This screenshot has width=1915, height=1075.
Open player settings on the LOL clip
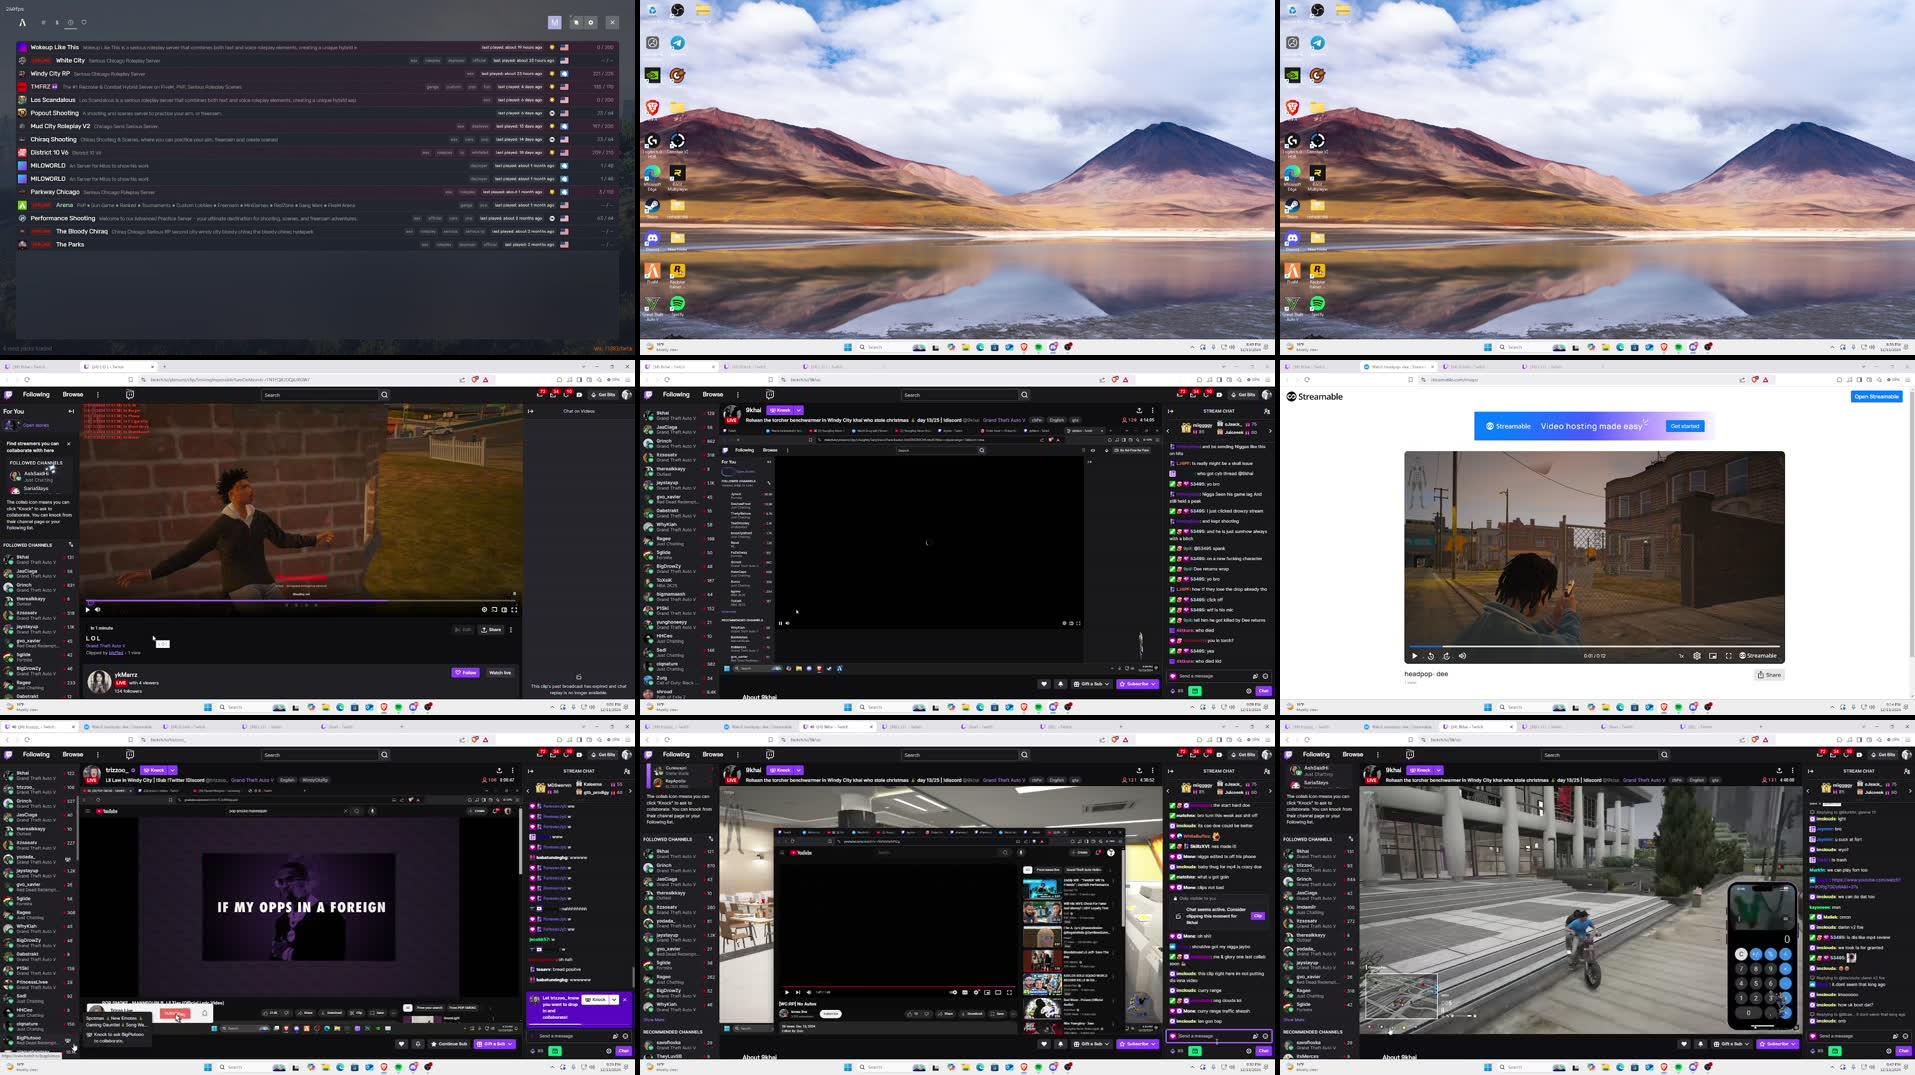coord(484,609)
